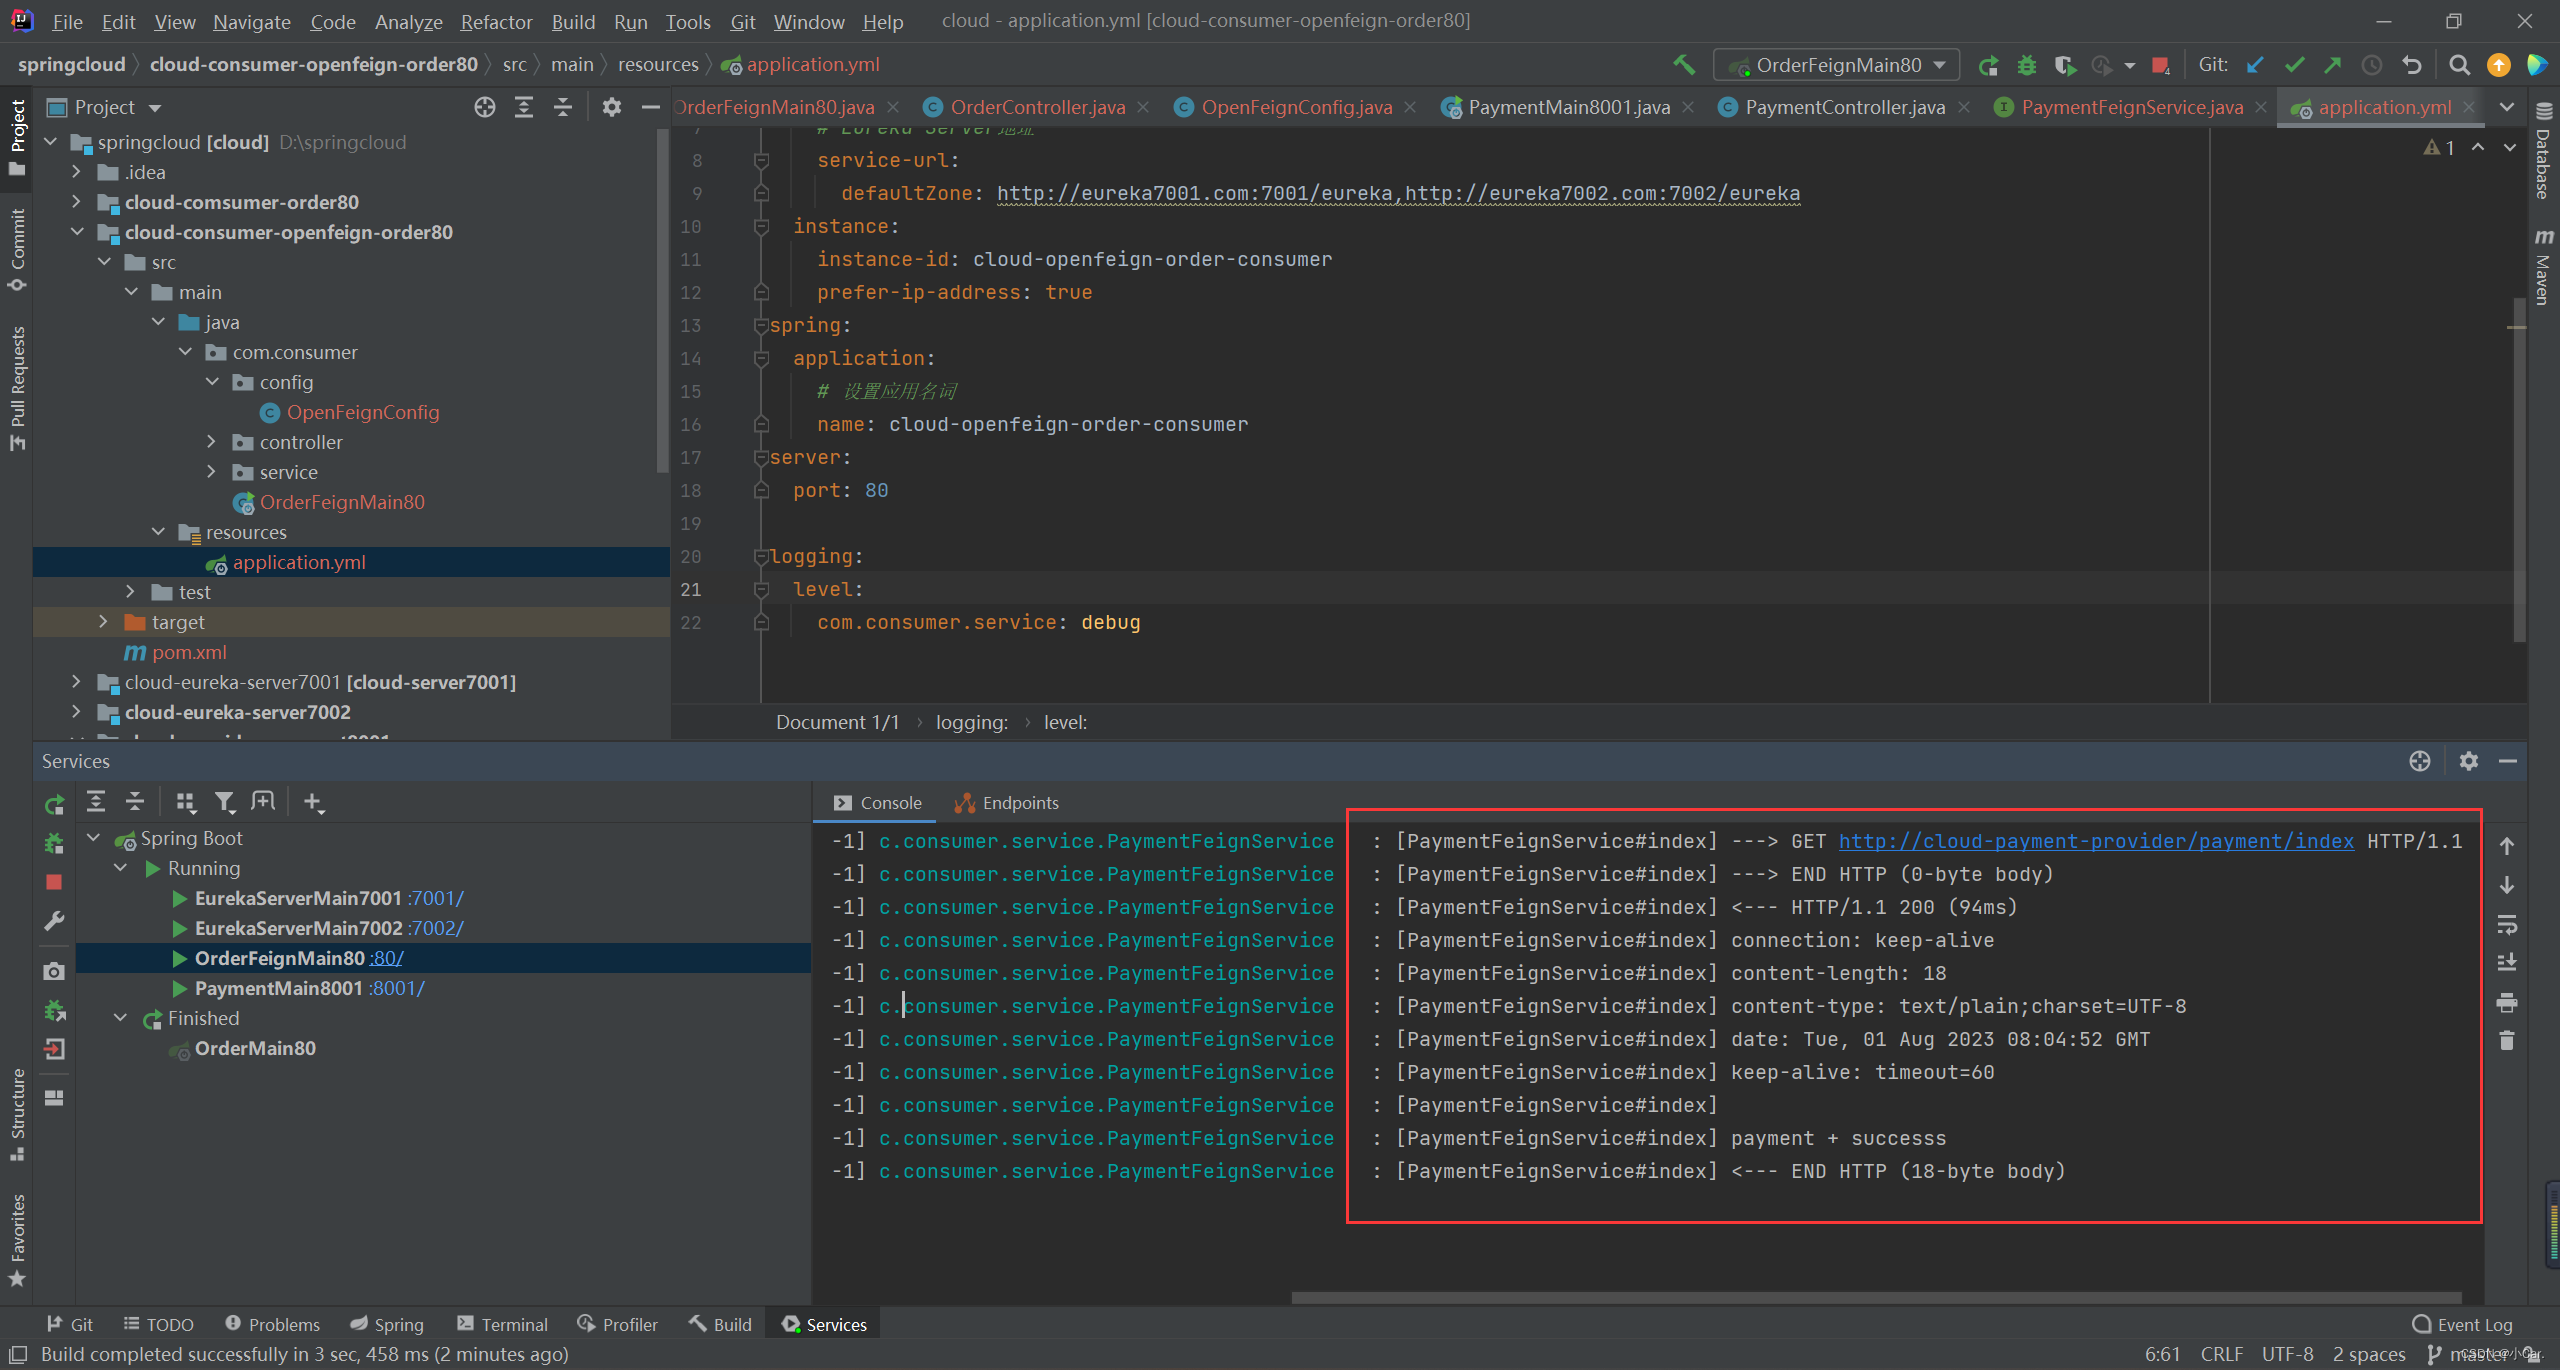Click the Build project hammer icon
Screen dimensions: 2560x1370
point(1684,65)
